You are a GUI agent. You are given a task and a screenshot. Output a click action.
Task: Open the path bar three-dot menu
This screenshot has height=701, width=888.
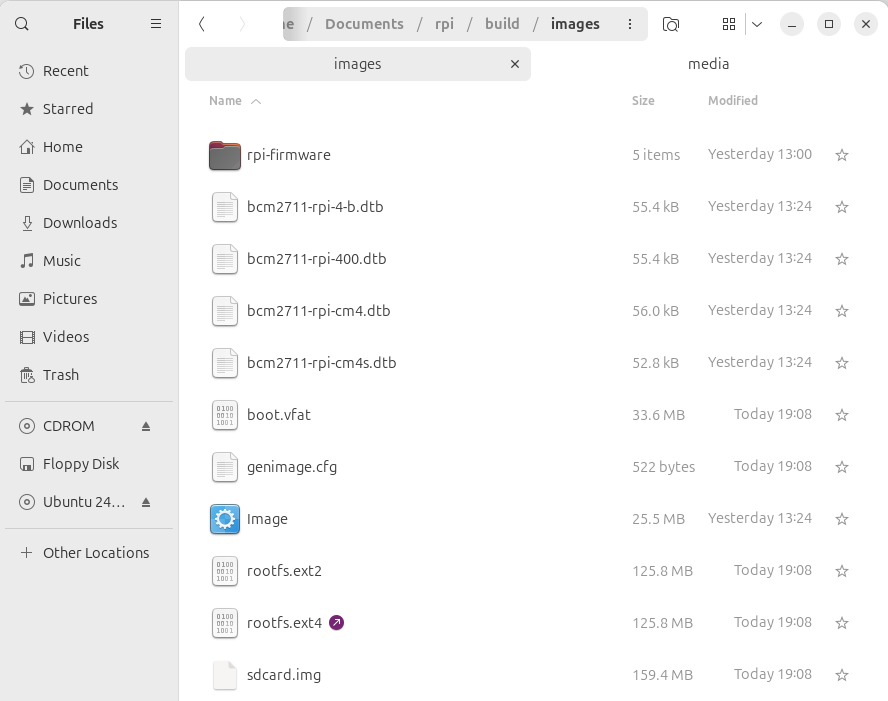click(629, 24)
